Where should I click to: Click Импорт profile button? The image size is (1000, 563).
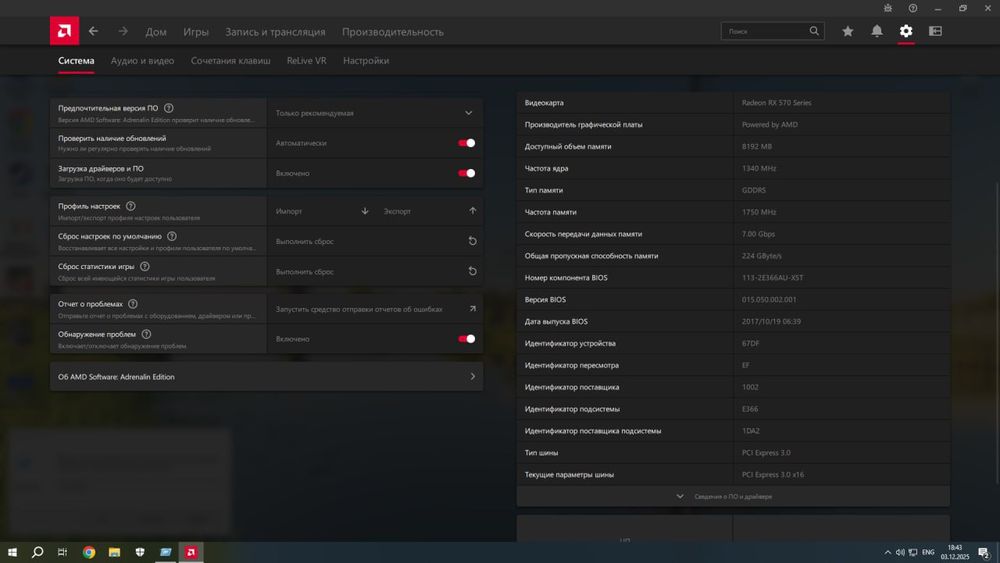(x=321, y=211)
